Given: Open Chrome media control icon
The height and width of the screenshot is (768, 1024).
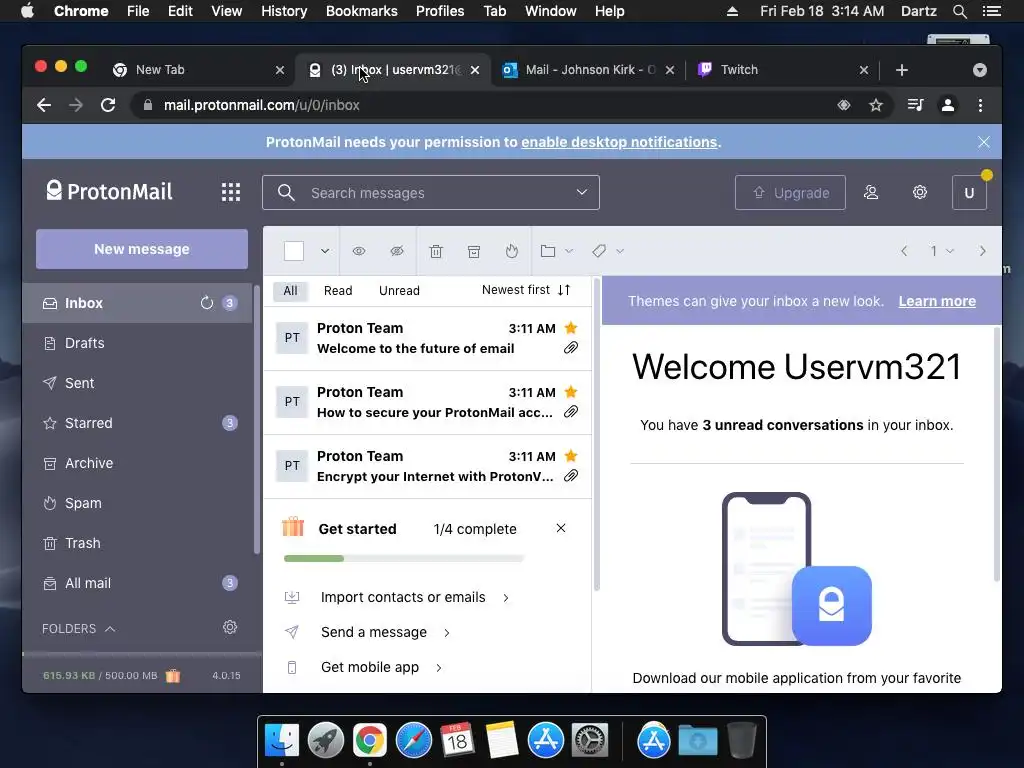Looking at the screenshot, I should 916,105.
